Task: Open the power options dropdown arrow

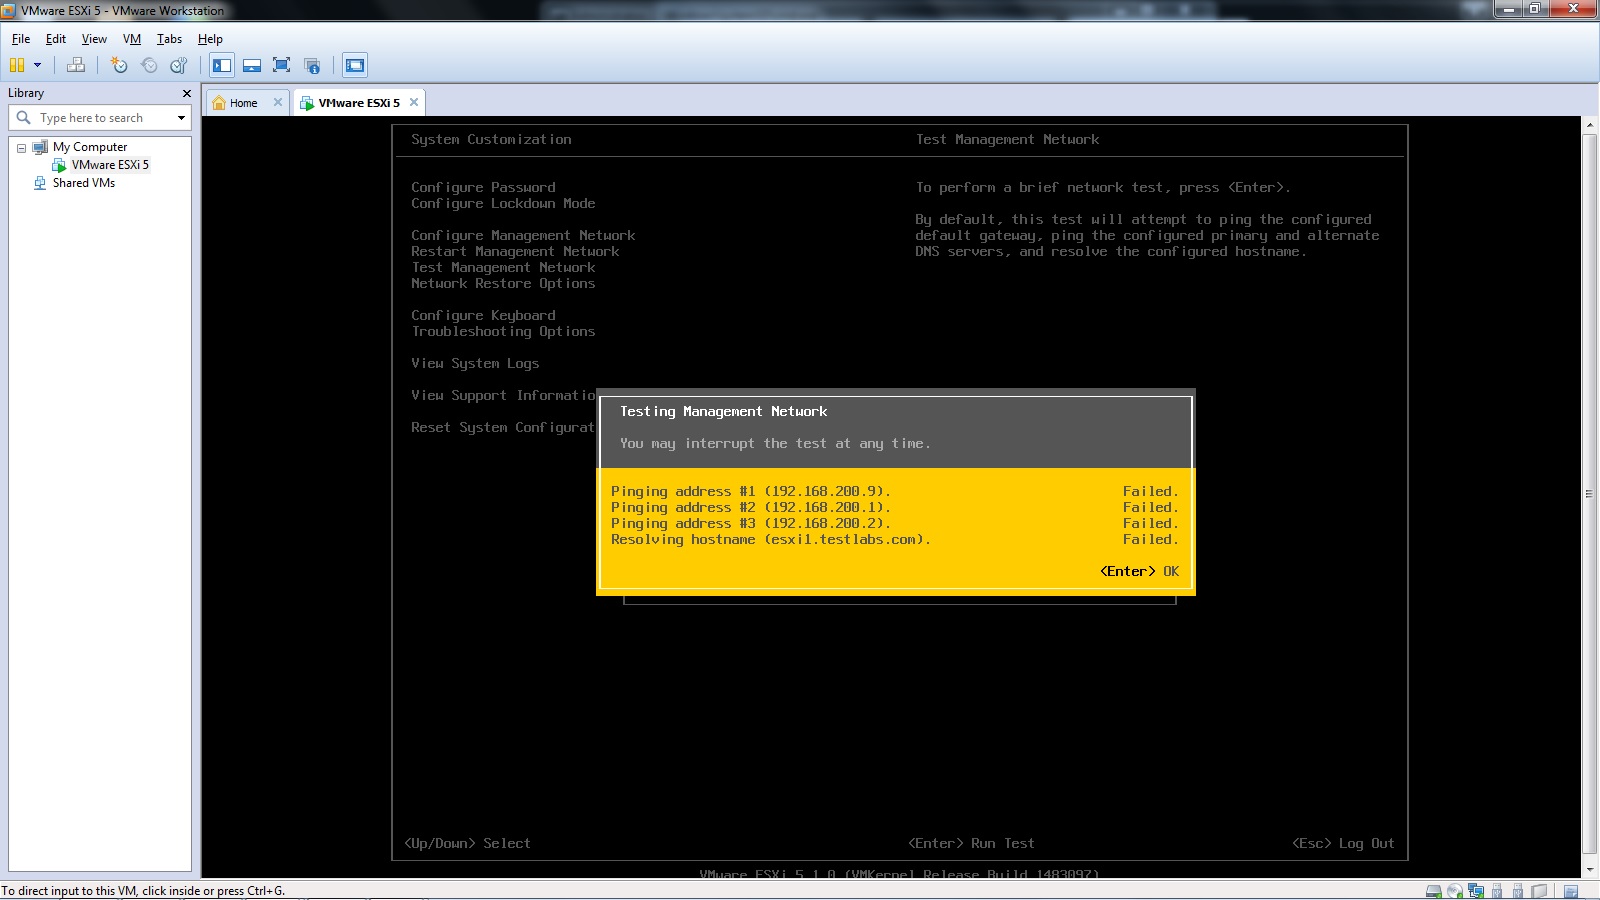Action: [x=37, y=65]
